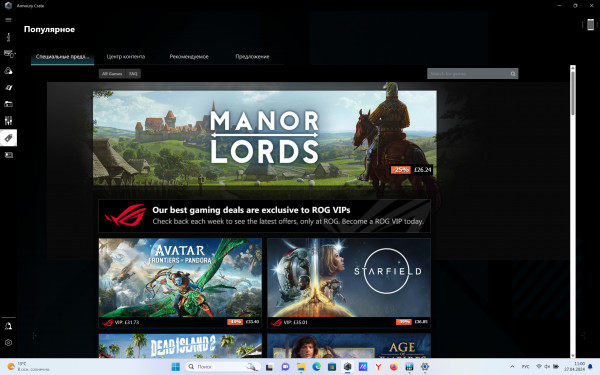
Task: Open the Devices icon in the sidebar
Action: [8, 54]
